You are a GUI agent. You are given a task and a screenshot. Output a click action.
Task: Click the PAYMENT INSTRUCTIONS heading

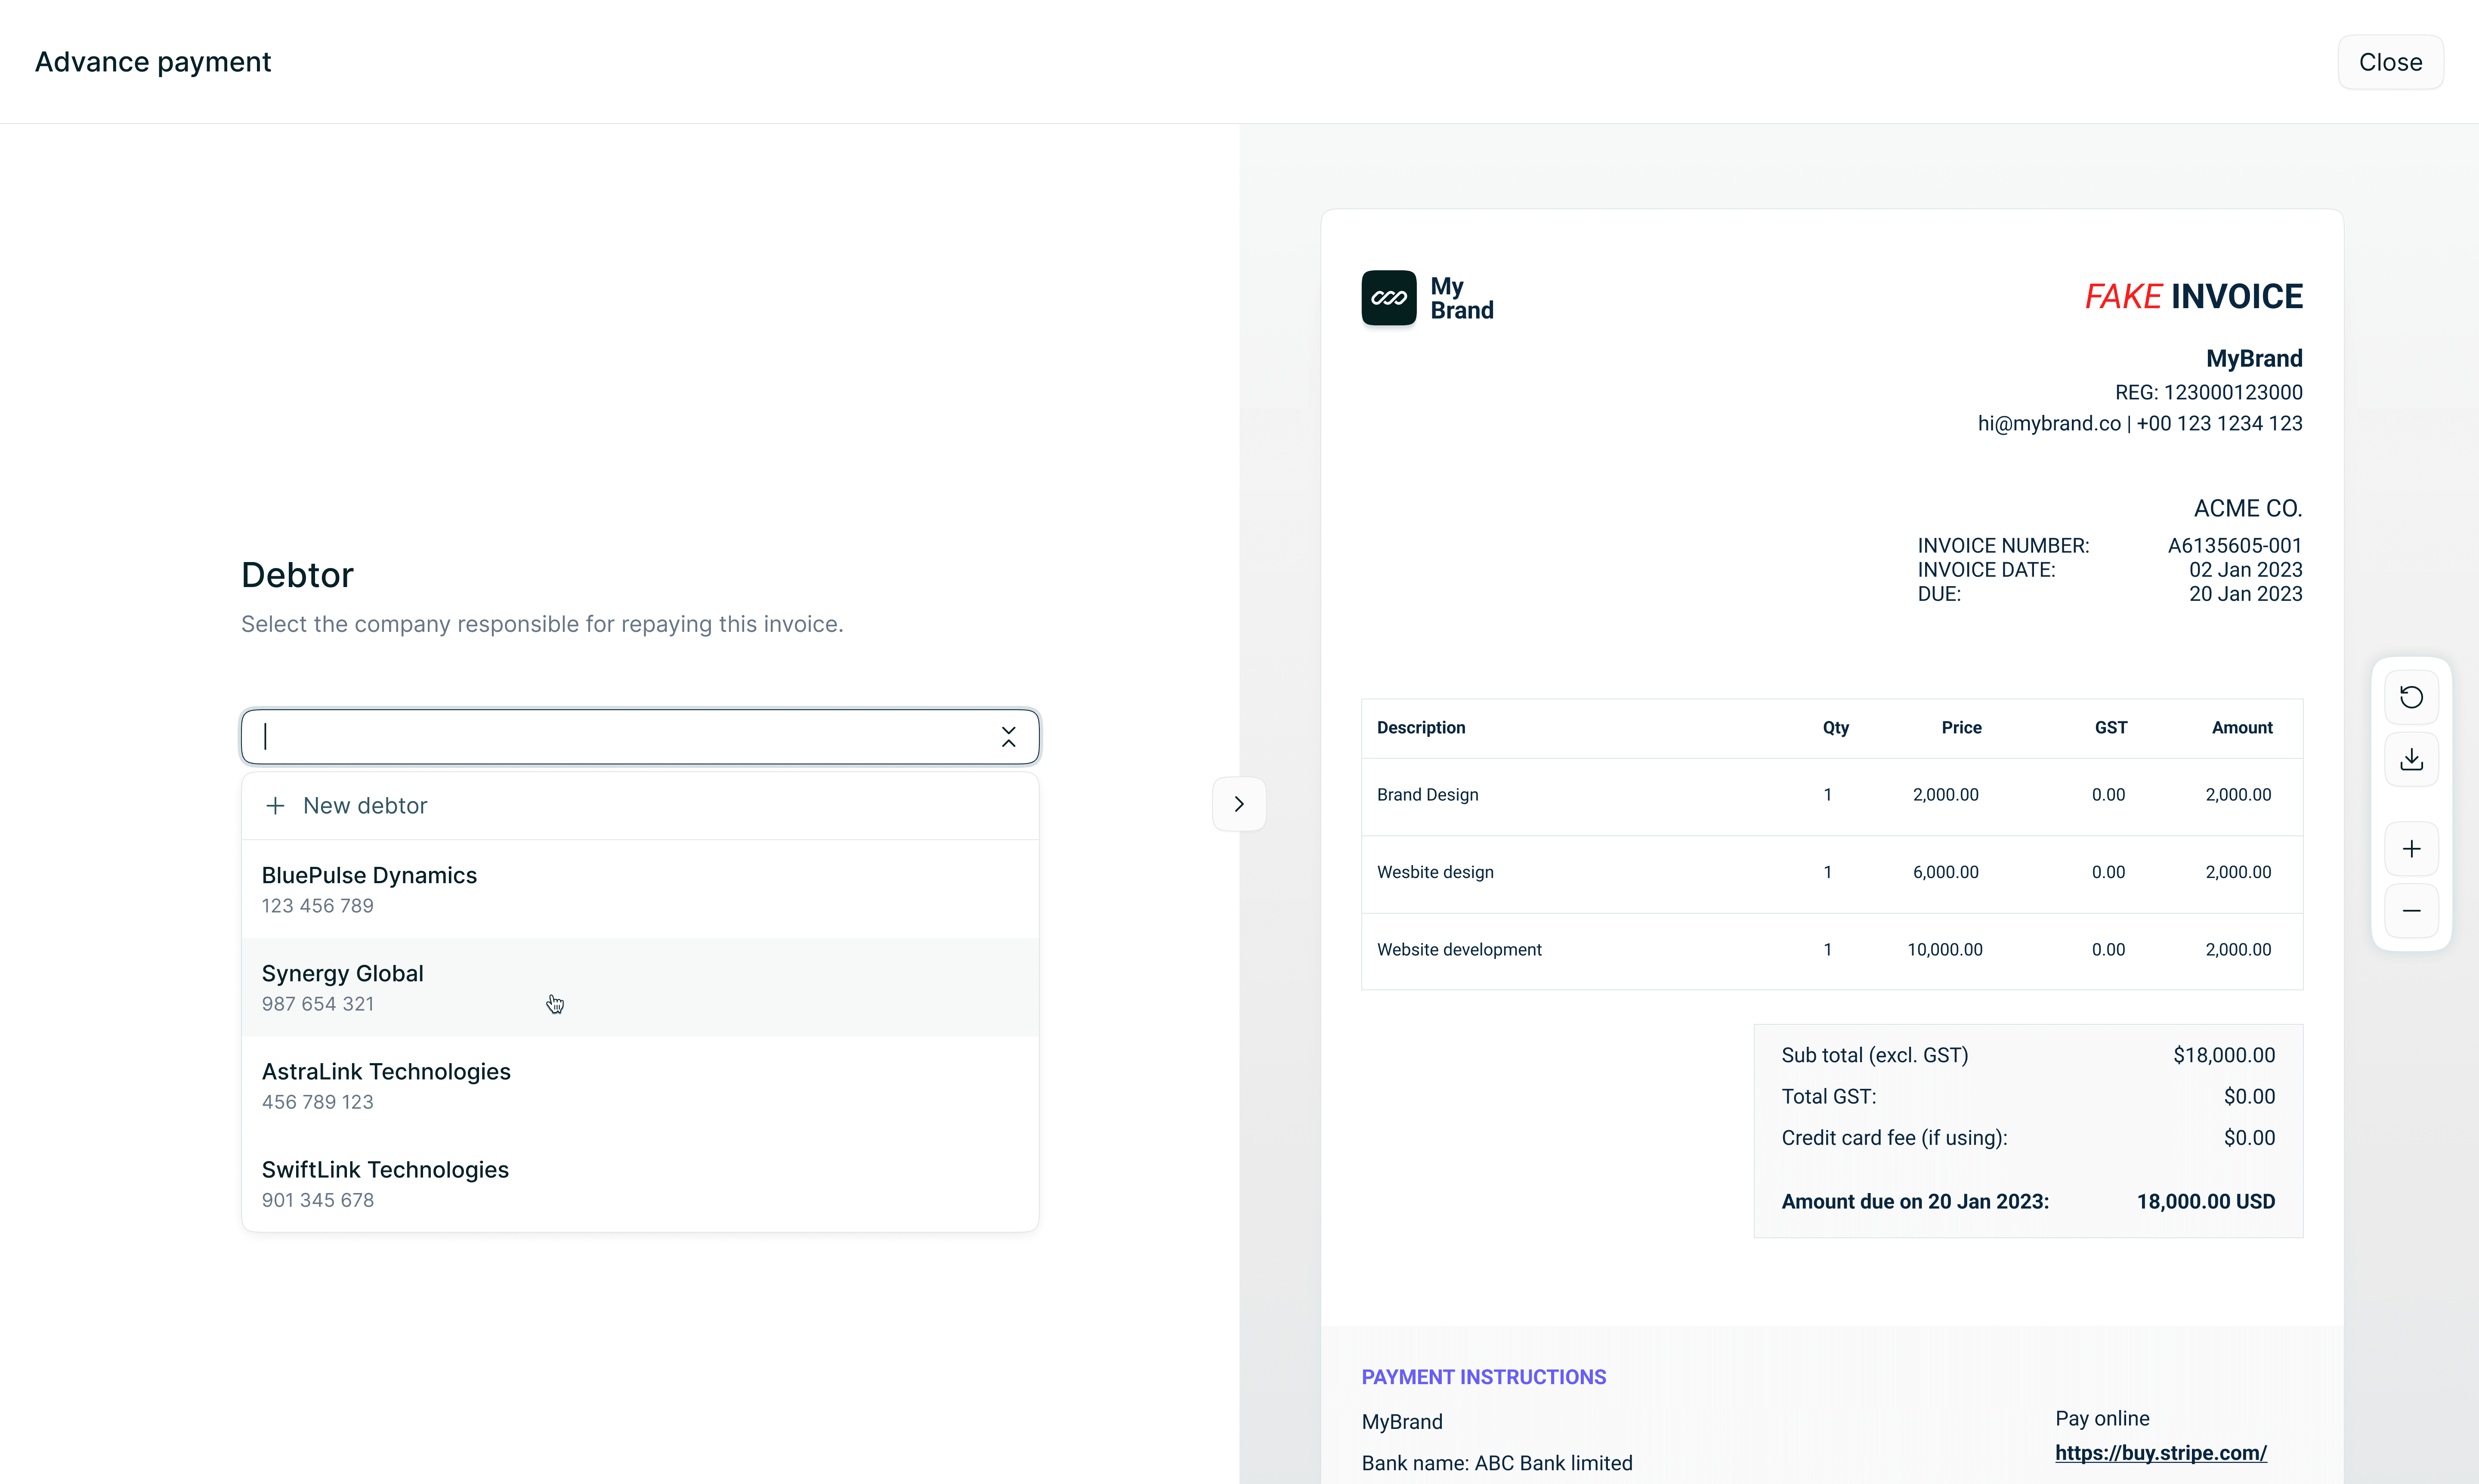(x=1483, y=1377)
